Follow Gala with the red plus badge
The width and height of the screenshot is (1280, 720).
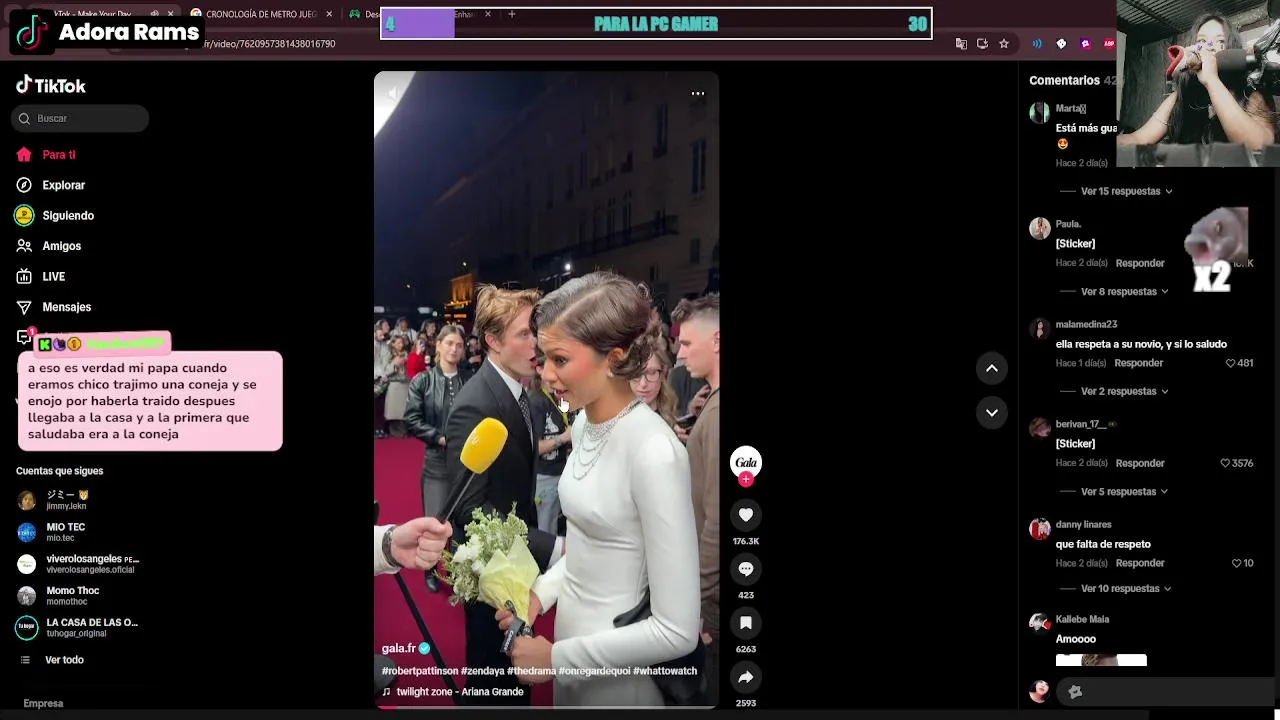click(x=746, y=479)
